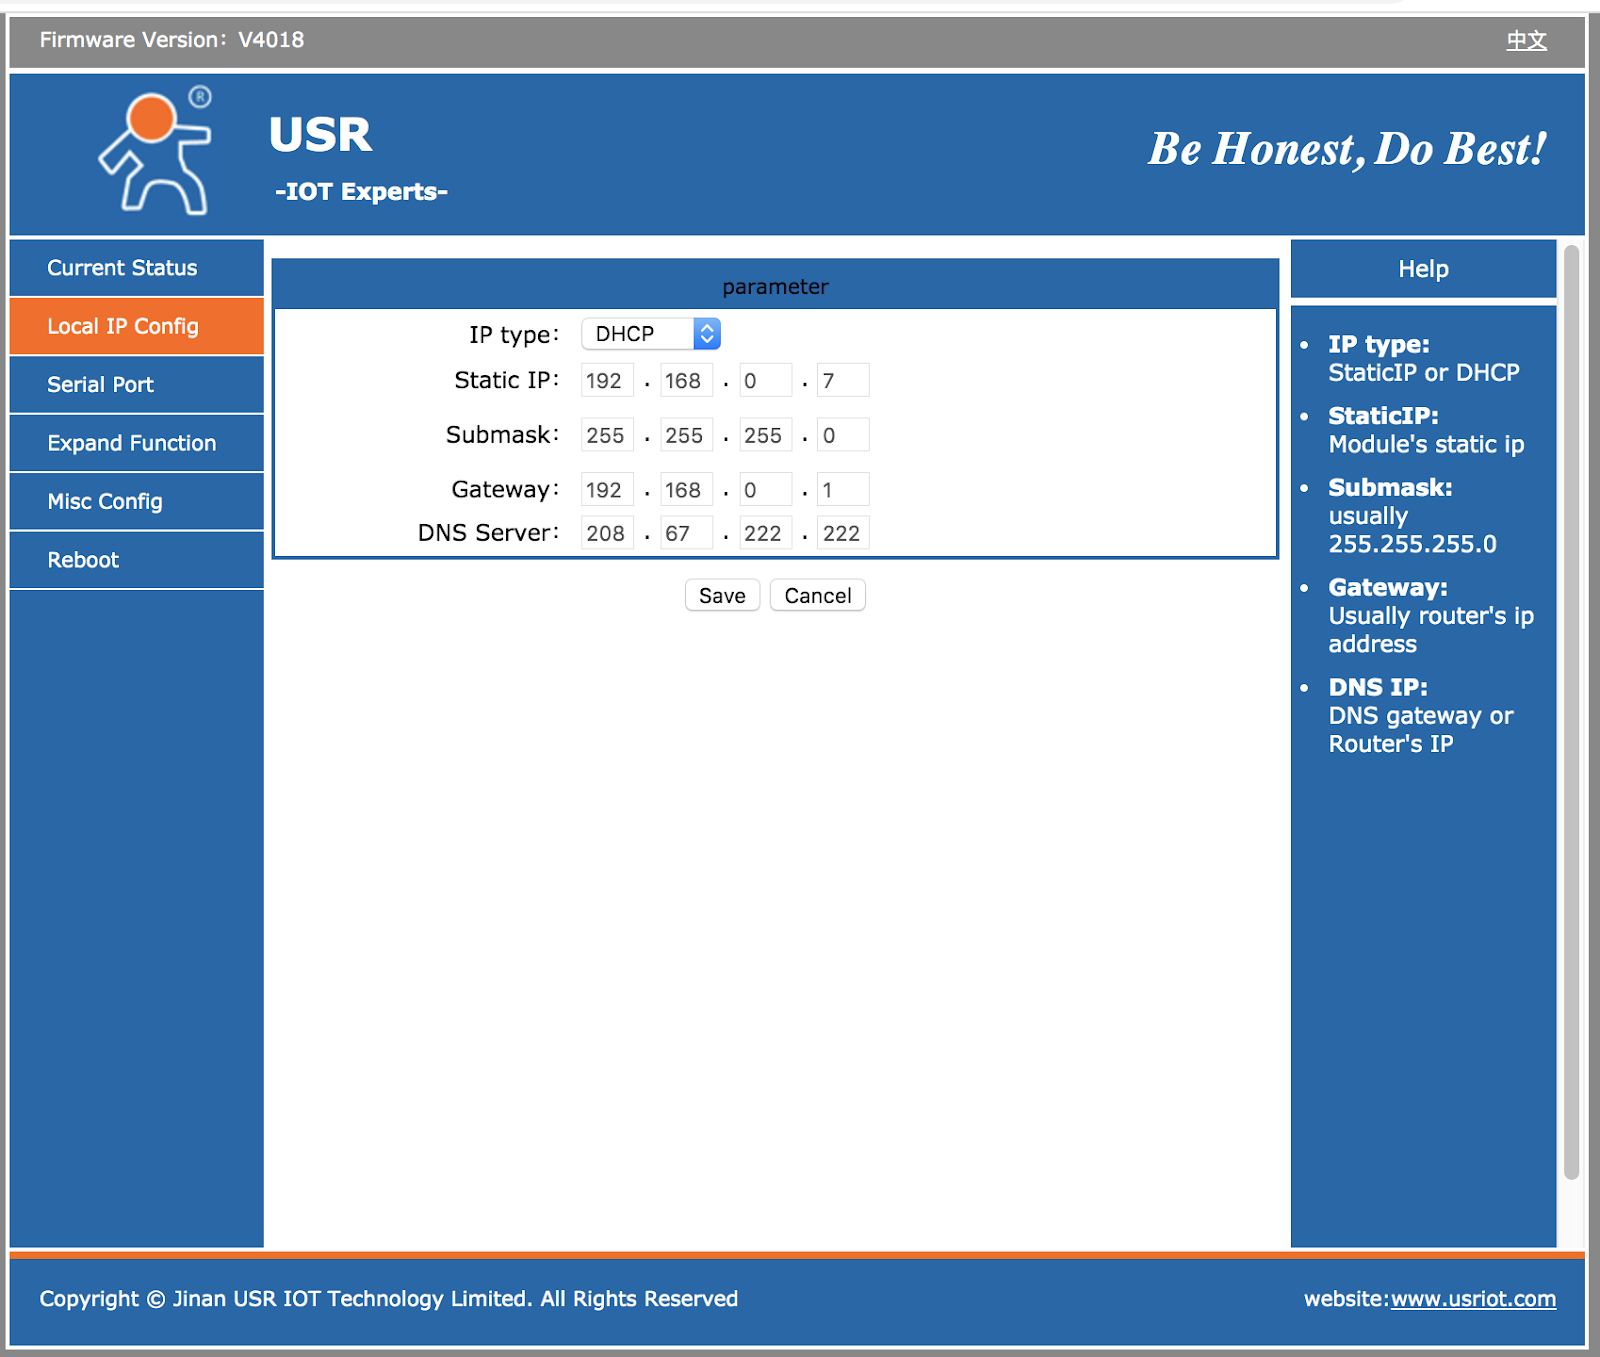Screen dimensions: 1600x1357
Task: Click Submask second octet field
Action: click(x=686, y=435)
